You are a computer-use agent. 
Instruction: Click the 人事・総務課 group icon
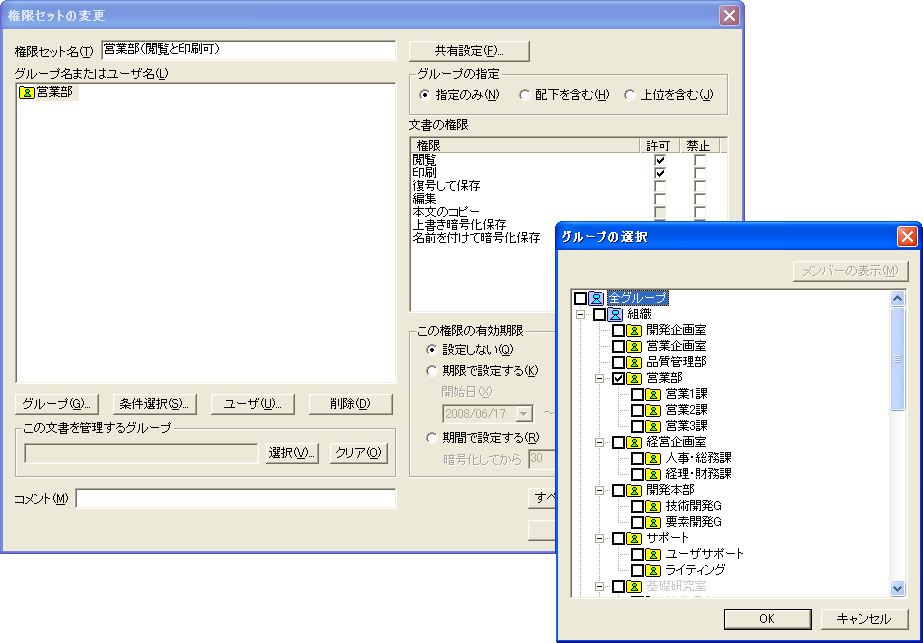pos(653,459)
